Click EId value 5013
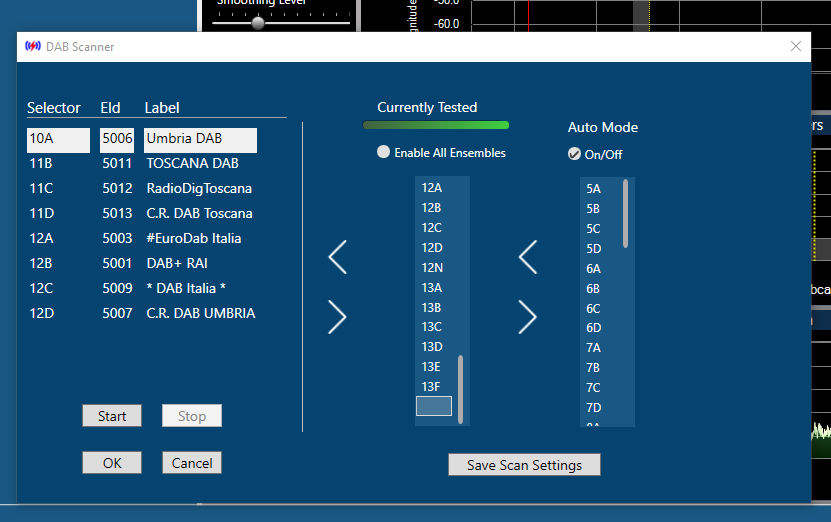This screenshot has height=522, width=831. (117, 213)
